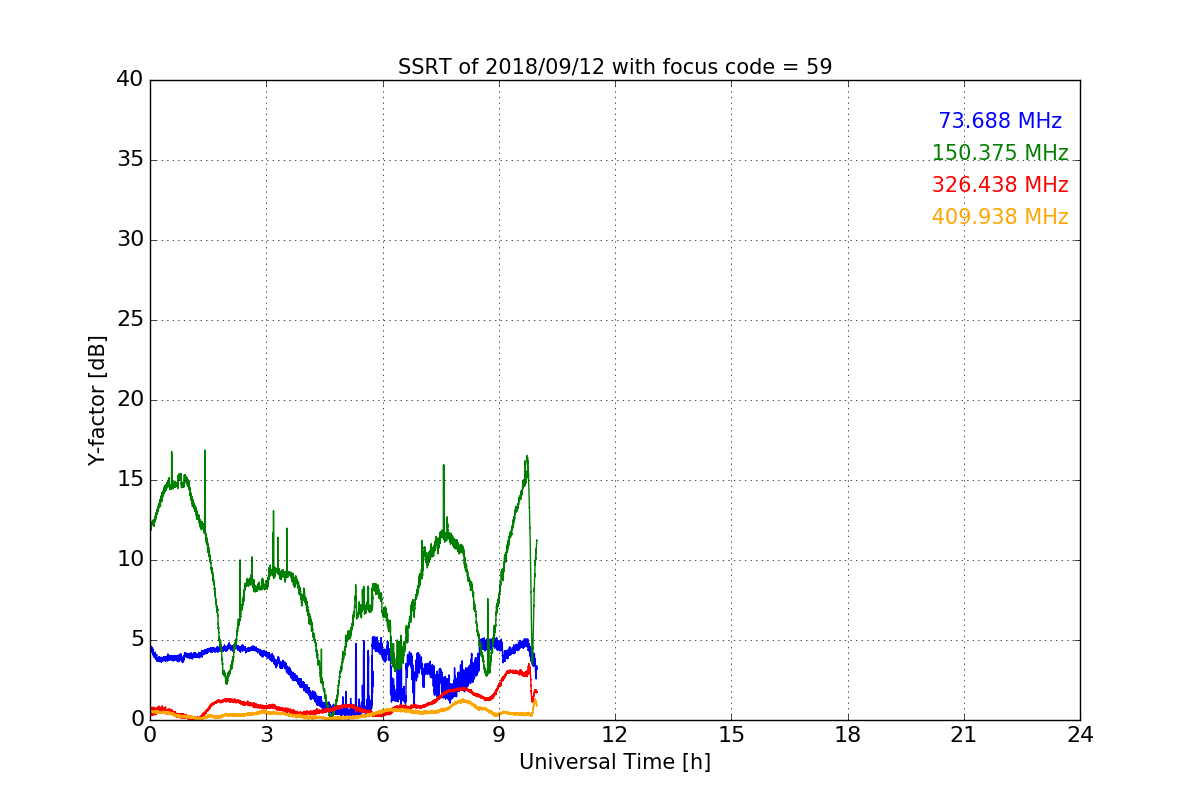Click the y-axis tick label 25
The image size is (1200, 800).
130,320
